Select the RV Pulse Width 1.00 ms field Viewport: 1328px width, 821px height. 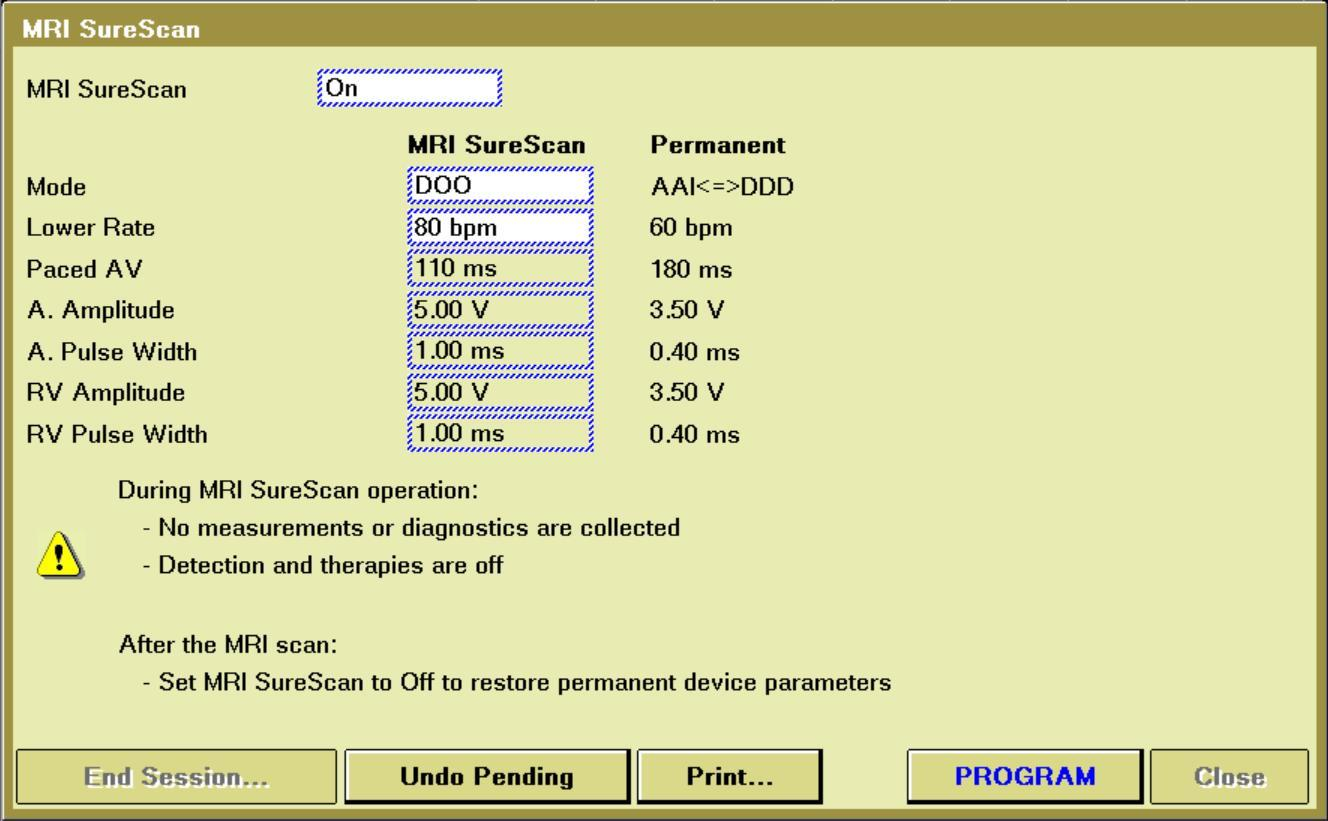[x=500, y=434]
